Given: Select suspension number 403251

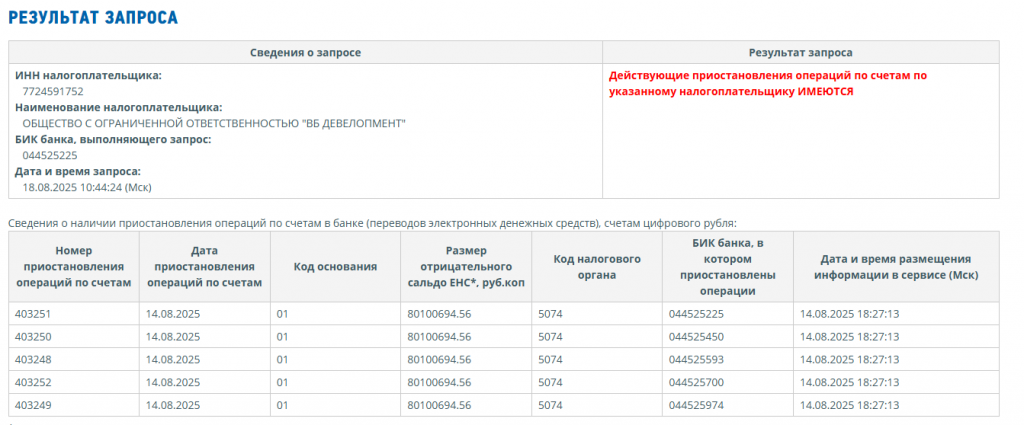Looking at the screenshot, I should pyautogui.click(x=33, y=314).
